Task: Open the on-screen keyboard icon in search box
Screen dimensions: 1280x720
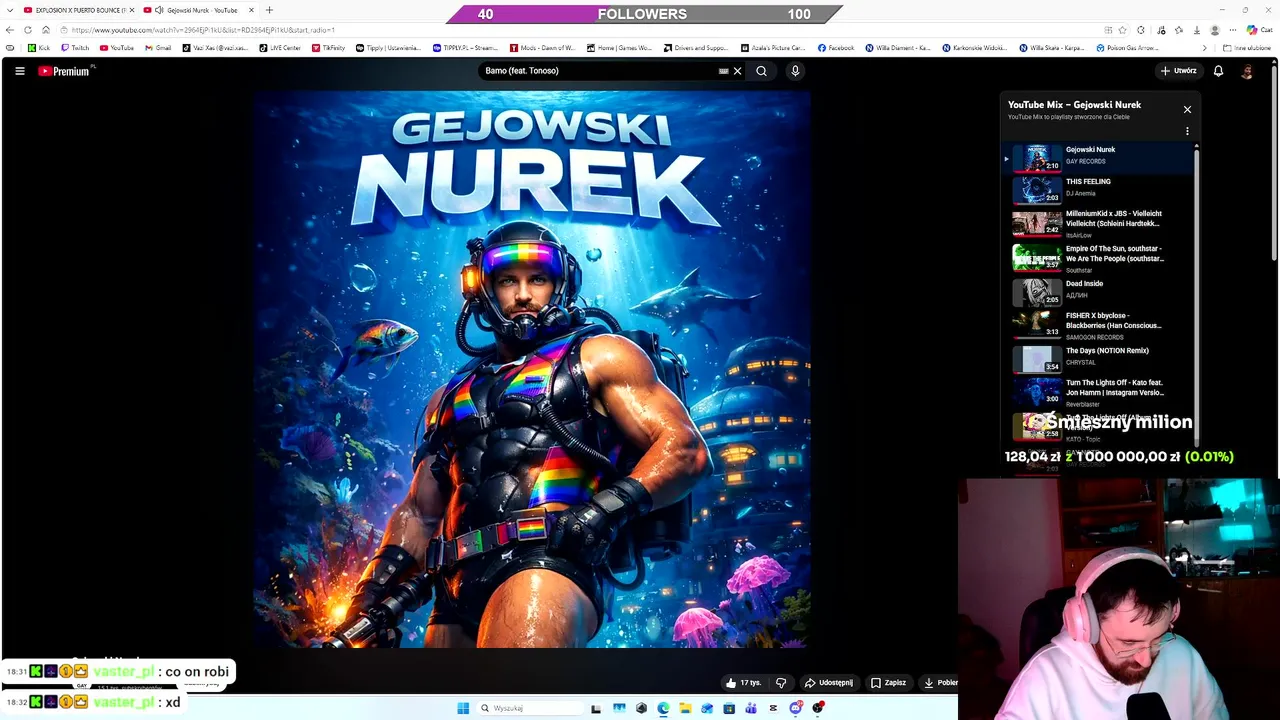Action: [x=723, y=71]
